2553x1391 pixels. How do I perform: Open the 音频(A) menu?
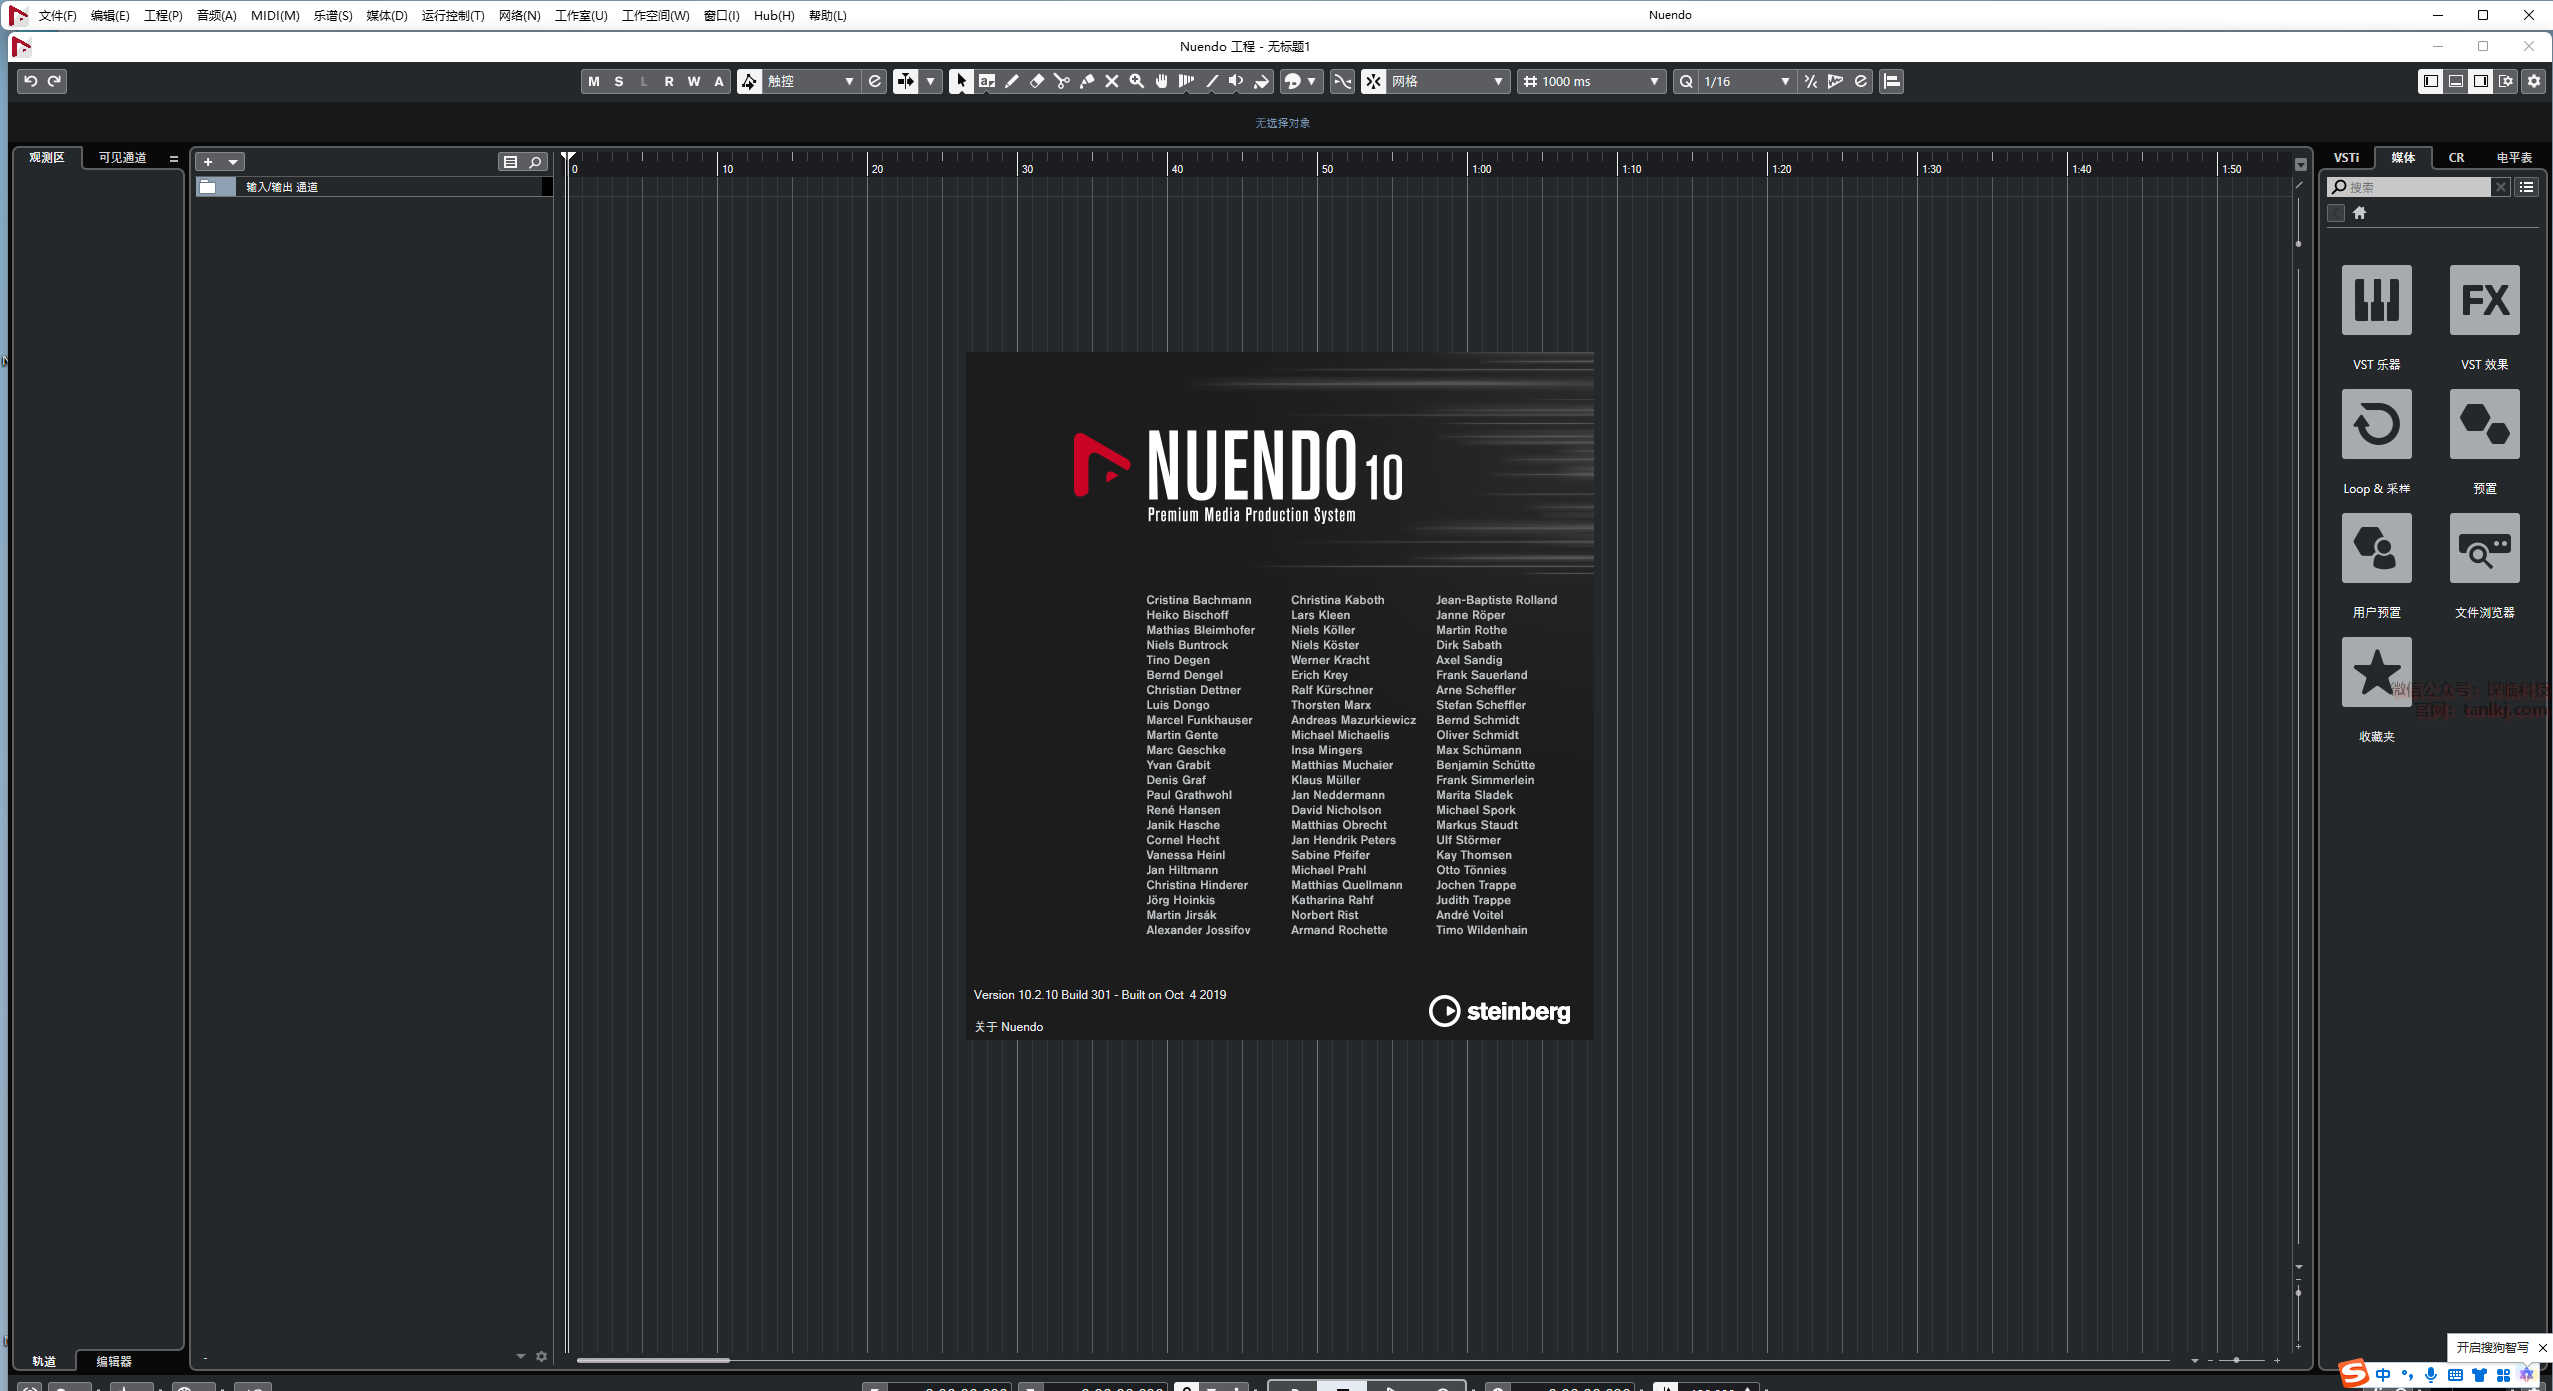click(216, 15)
